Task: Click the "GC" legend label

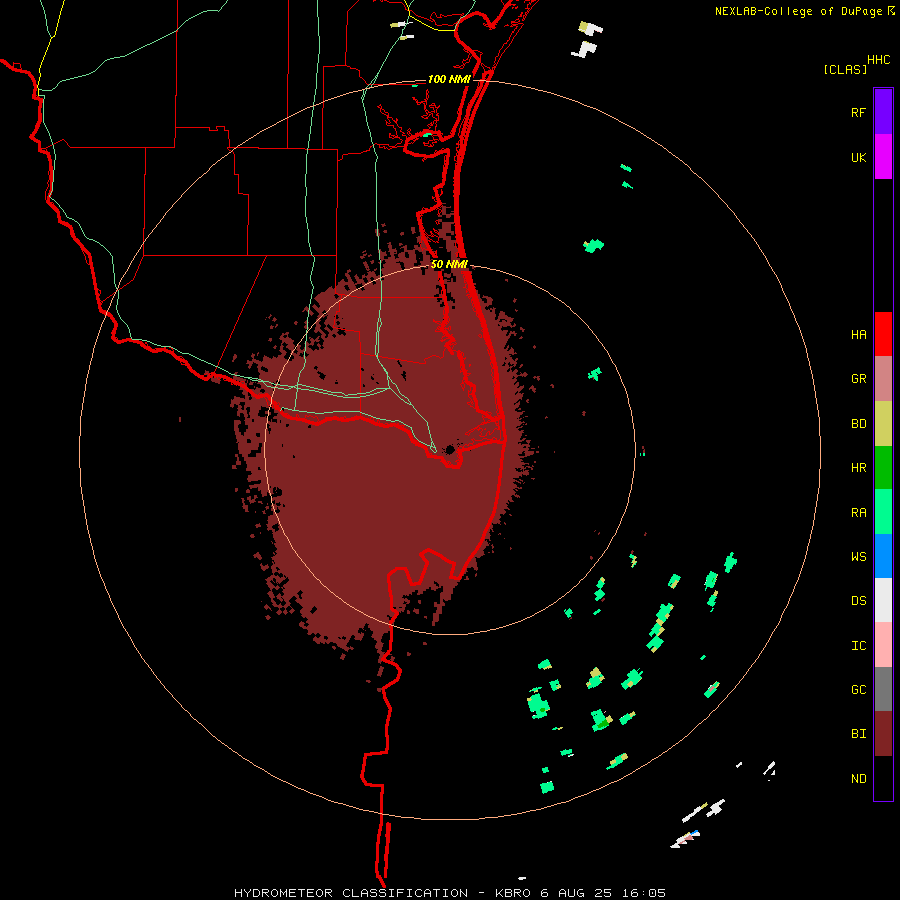Action: 858,690
